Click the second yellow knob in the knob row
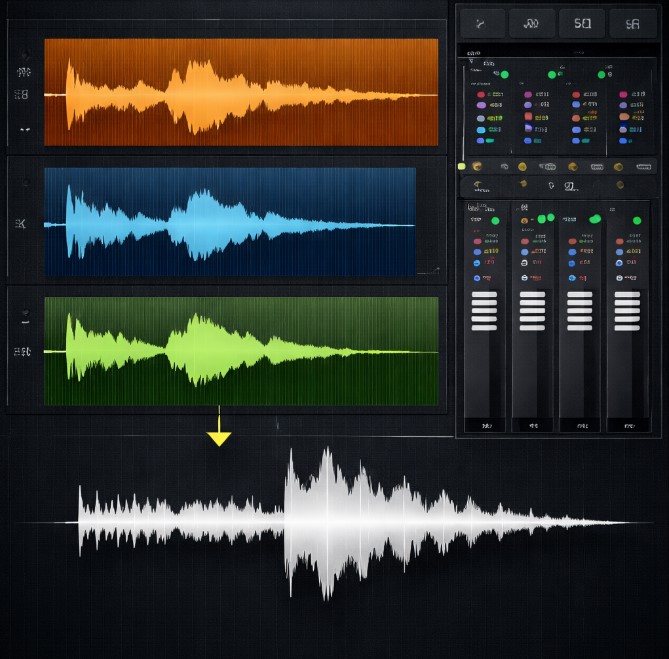 (522, 167)
